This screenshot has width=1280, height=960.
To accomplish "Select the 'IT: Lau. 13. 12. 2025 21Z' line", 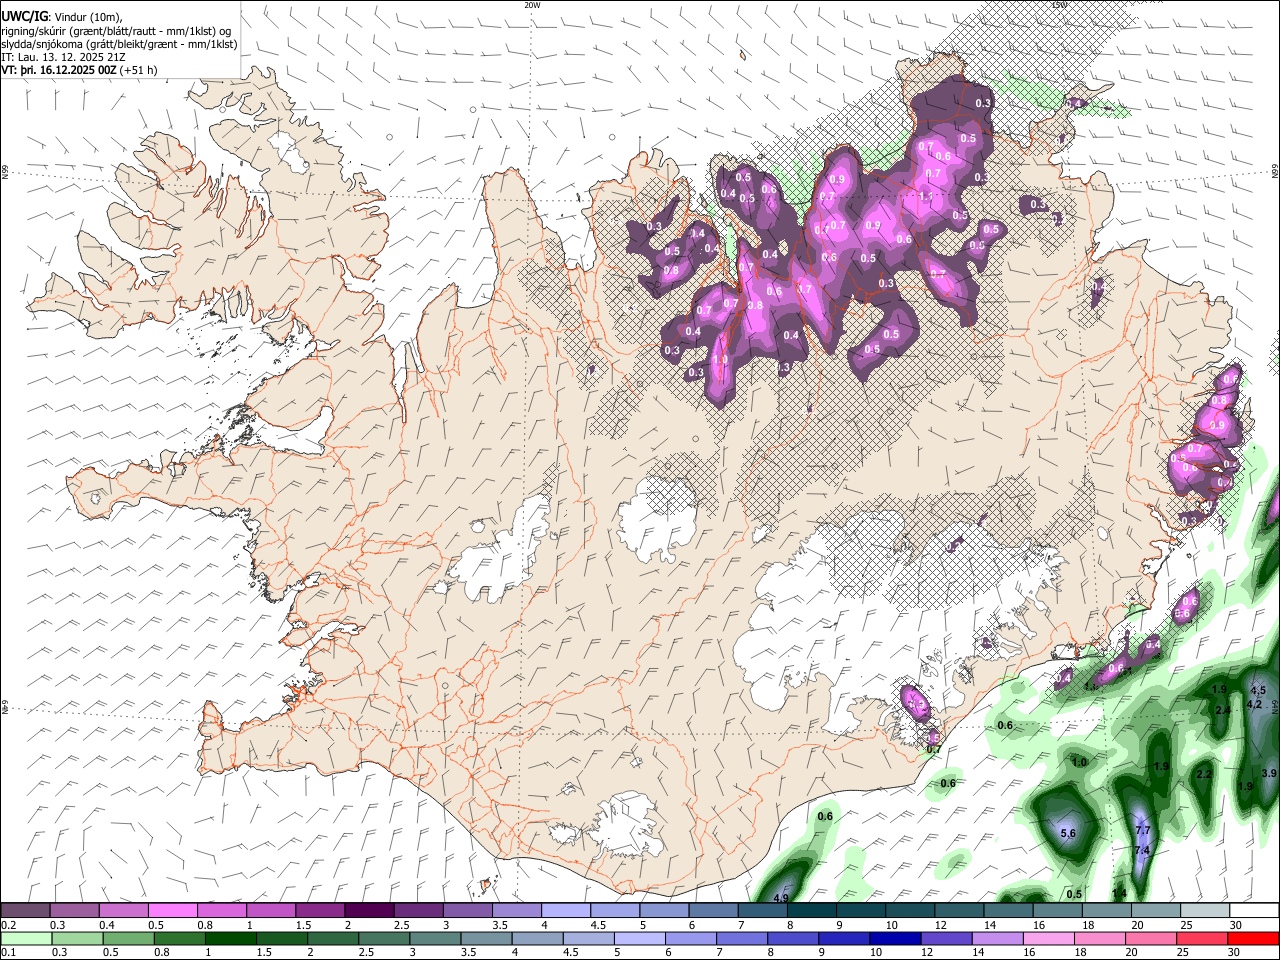I will (x=64, y=58).
